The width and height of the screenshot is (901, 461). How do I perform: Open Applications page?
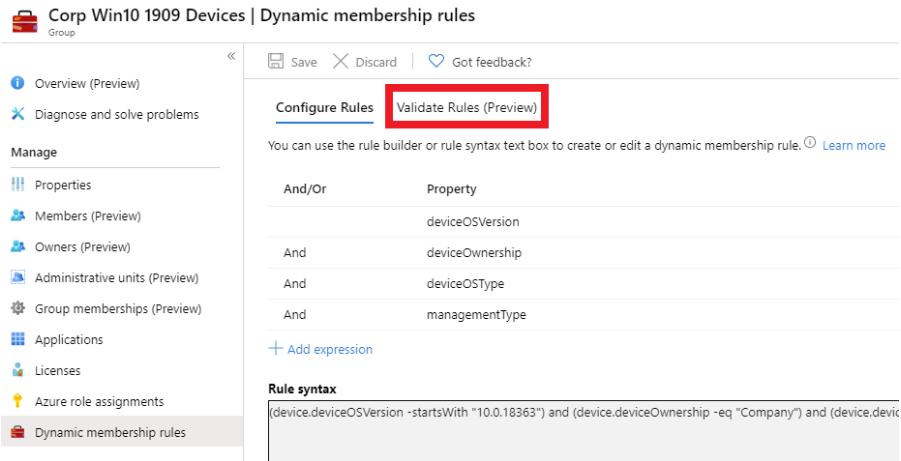click(69, 340)
